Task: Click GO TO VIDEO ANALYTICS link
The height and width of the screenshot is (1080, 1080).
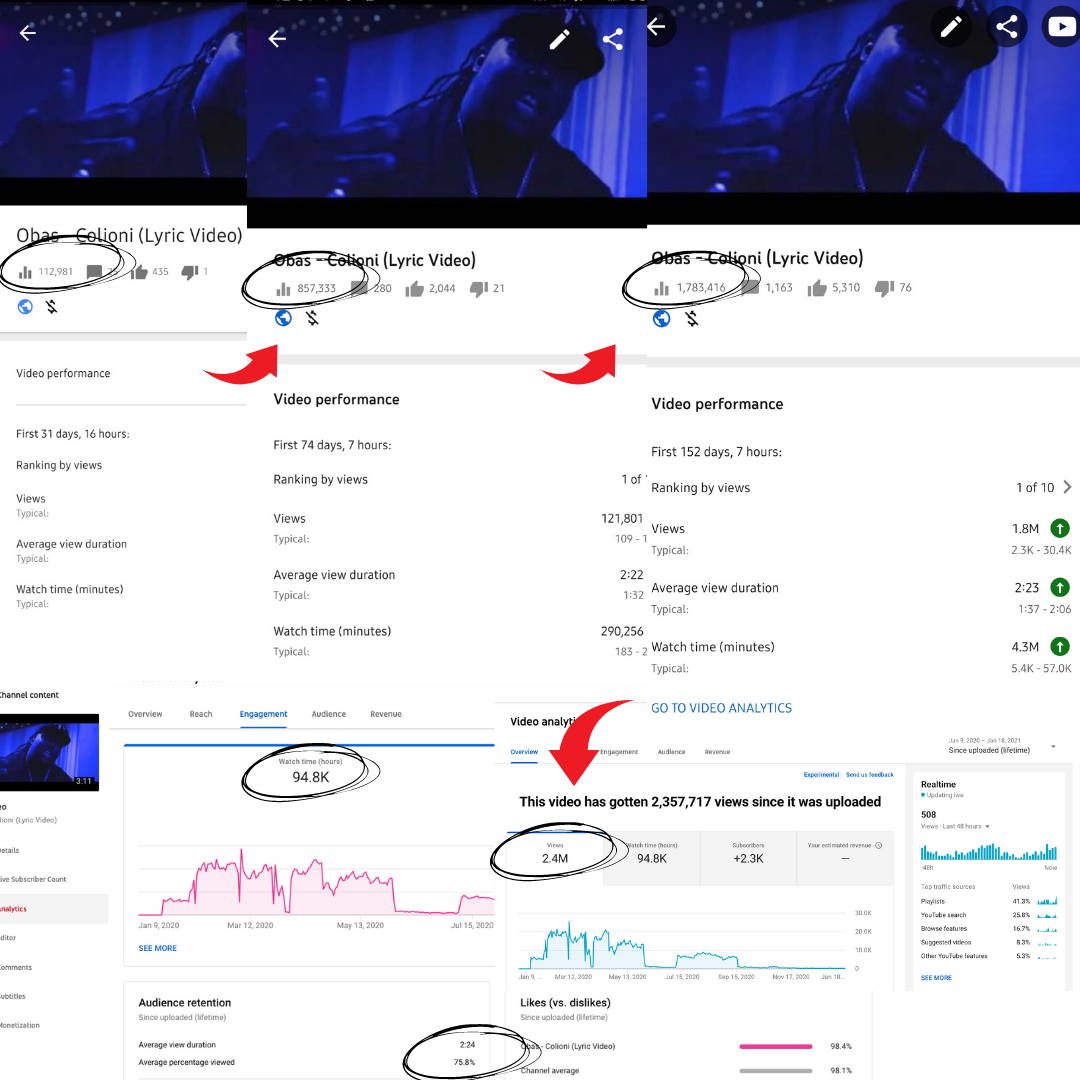Action: (721, 708)
